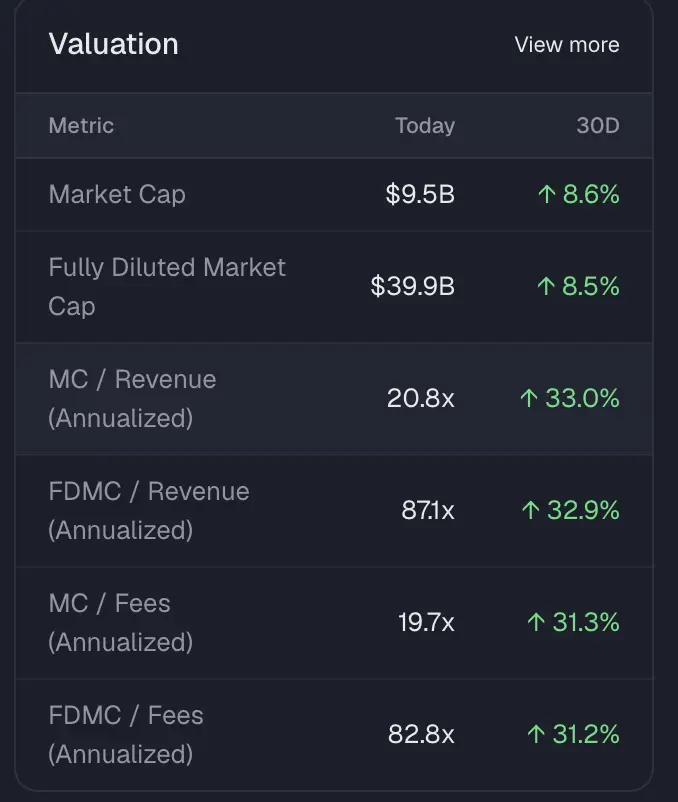
Task: Click the up arrow beside 31.3%
Action: 536,623
